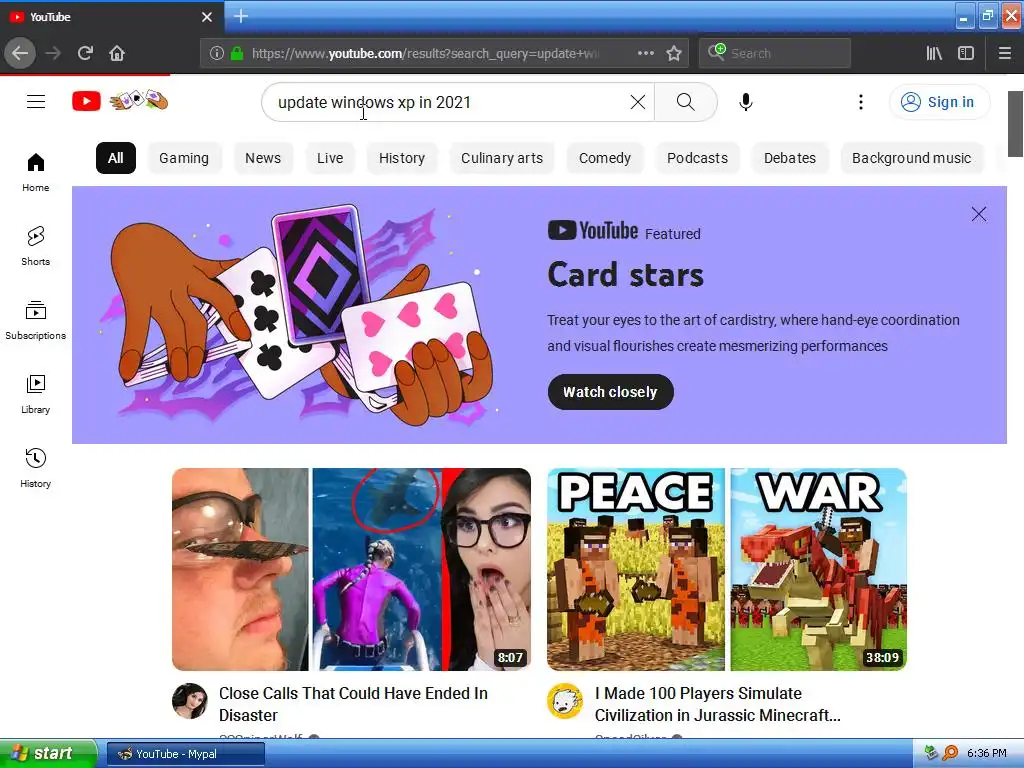Select the News filter chip
This screenshot has width=1024, height=768.
[x=263, y=158]
